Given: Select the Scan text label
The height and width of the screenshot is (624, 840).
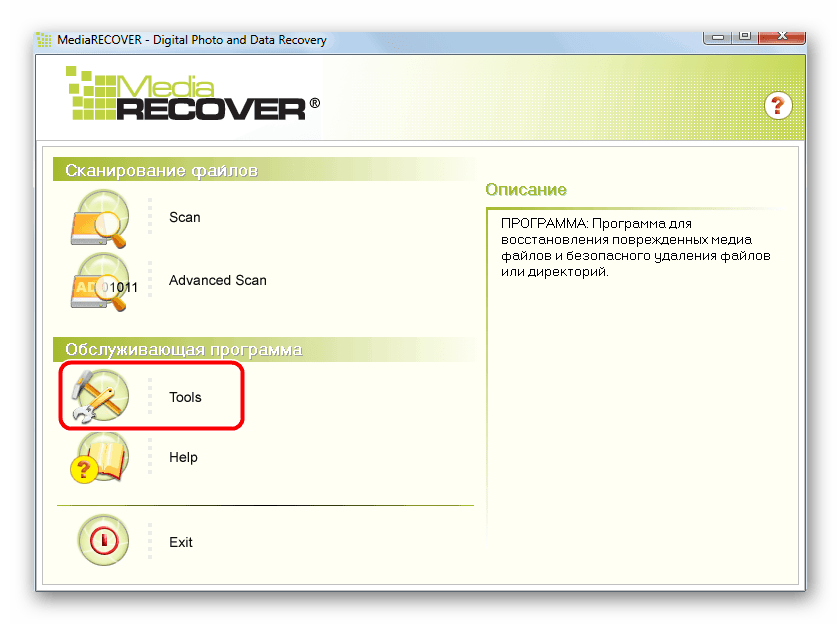Looking at the screenshot, I should (x=185, y=217).
